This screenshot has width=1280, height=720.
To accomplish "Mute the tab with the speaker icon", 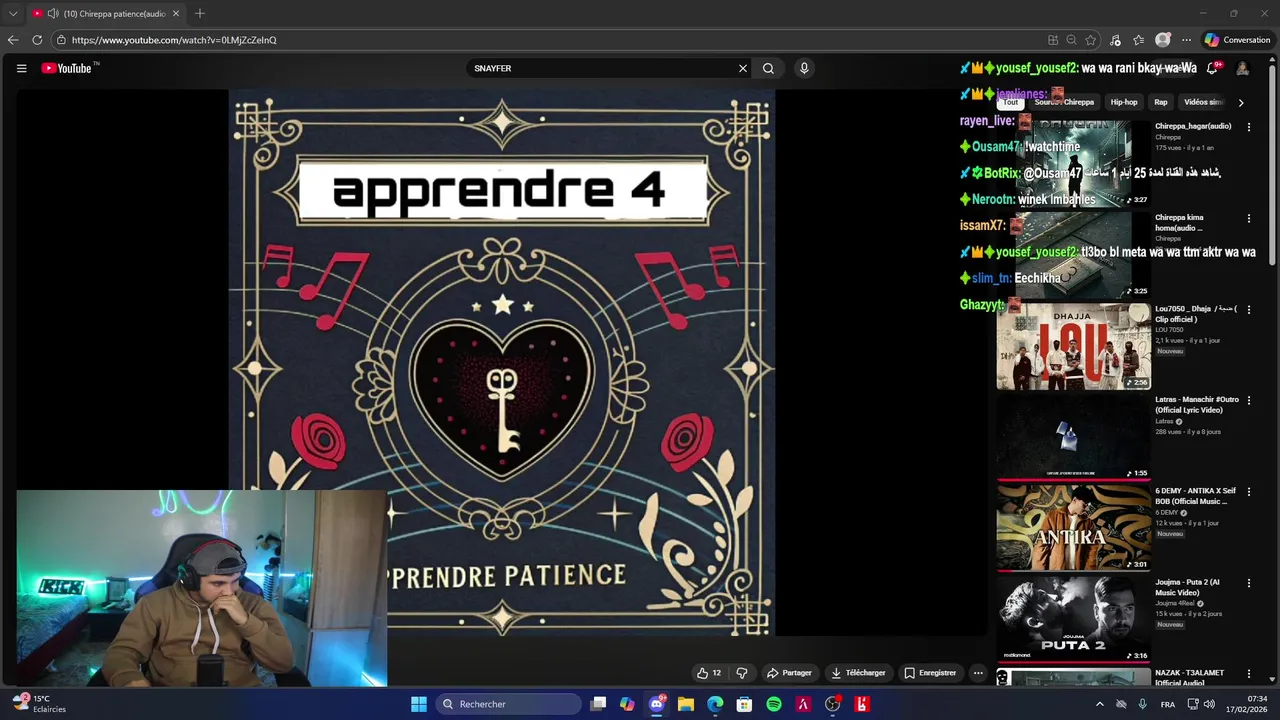I will tap(52, 14).
